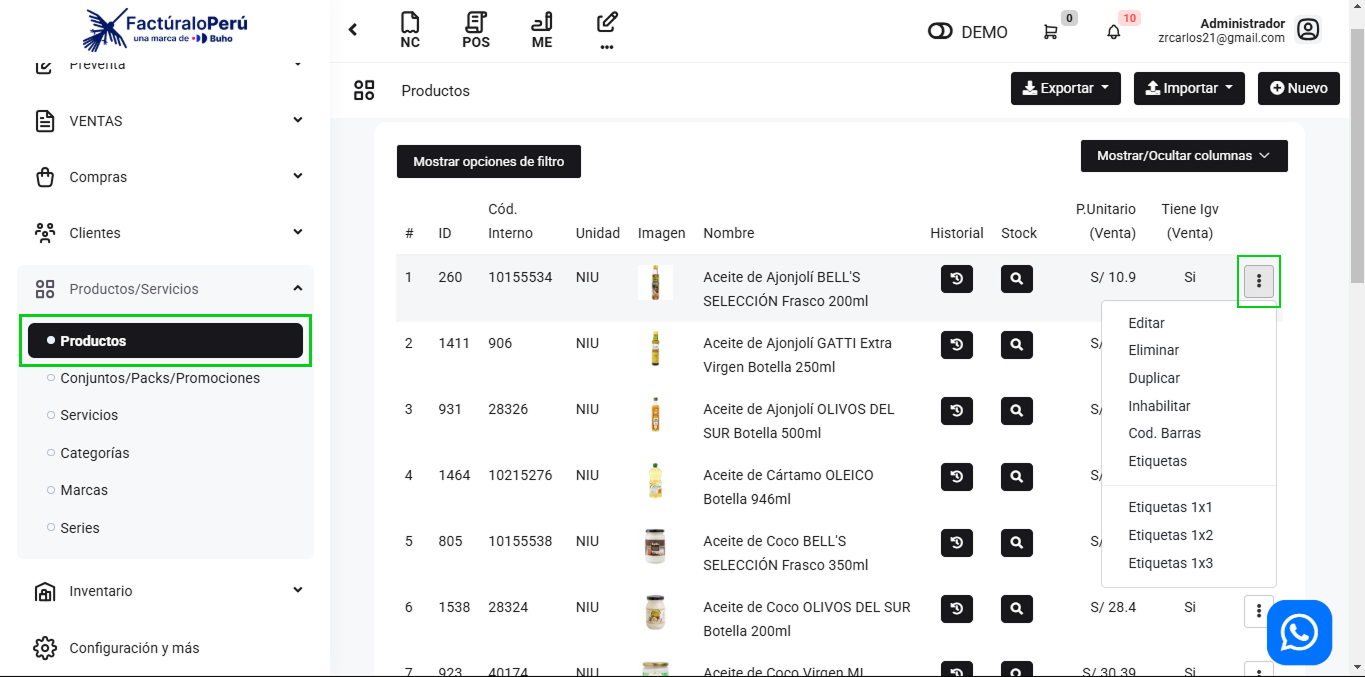This screenshot has width=1365, height=677.
Task: Open the NC credit note shortcut
Action: pyautogui.click(x=409, y=30)
